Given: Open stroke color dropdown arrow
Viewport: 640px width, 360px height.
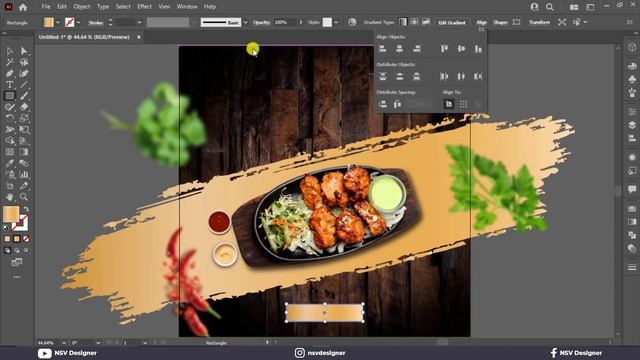Looking at the screenshot, I should click(x=78, y=22).
